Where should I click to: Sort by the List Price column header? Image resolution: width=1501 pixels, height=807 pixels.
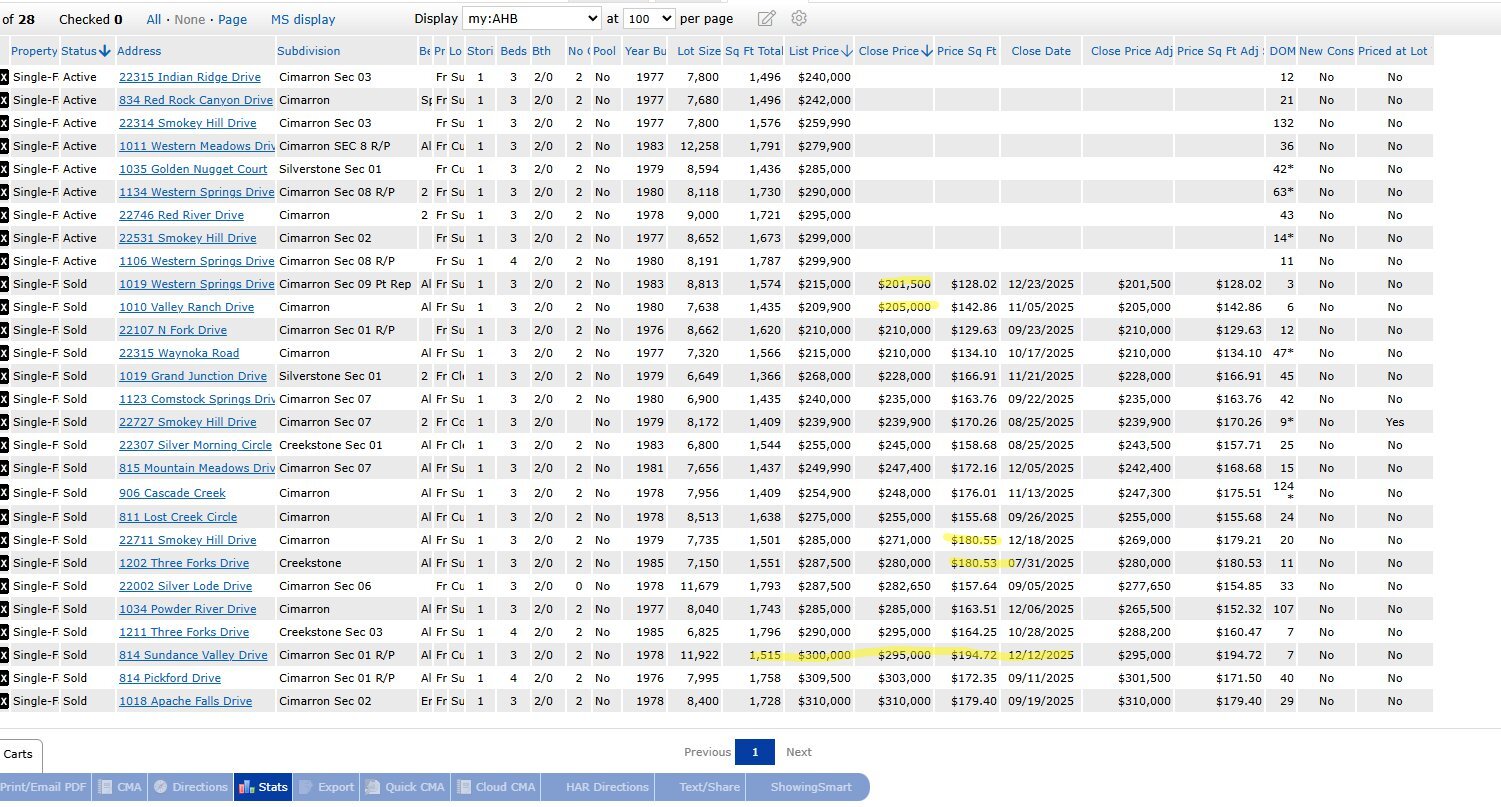point(818,51)
